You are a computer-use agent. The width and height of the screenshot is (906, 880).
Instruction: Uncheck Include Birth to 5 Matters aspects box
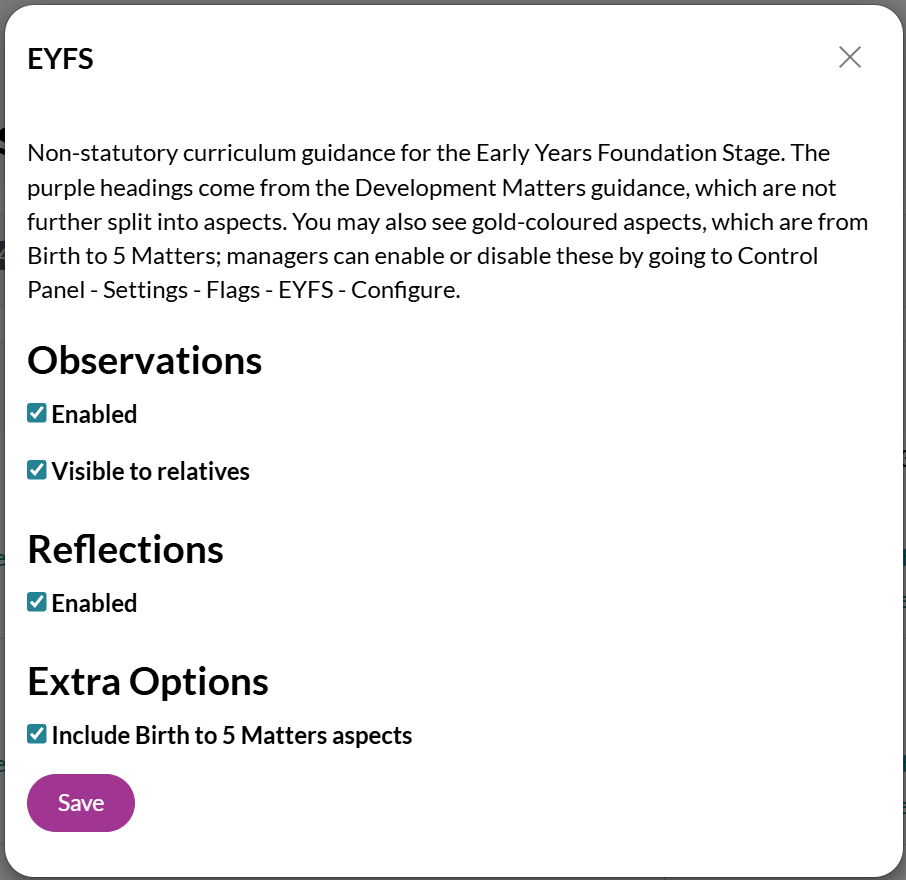coord(37,734)
